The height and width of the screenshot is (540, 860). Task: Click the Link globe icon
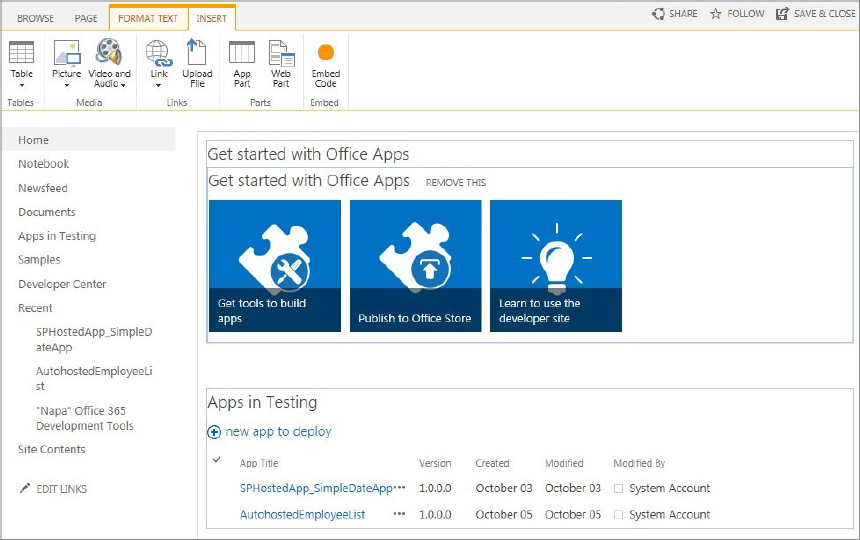coord(159,53)
